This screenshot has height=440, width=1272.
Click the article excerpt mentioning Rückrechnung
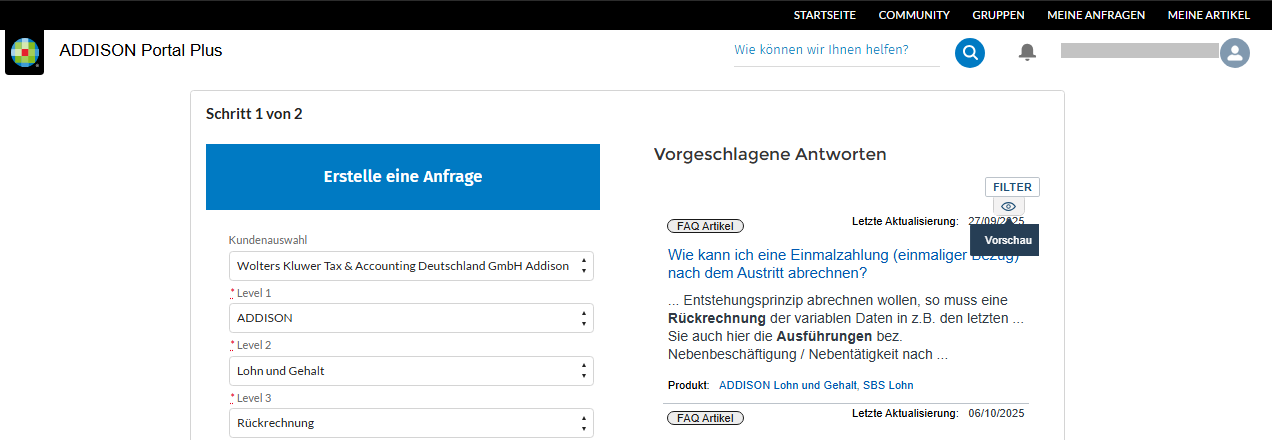pyautogui.click(x=846, y=327)
